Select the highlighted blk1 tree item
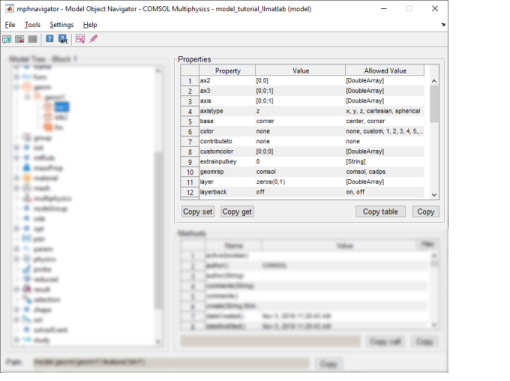Screen dimensions: 510x381 point(62,107)
